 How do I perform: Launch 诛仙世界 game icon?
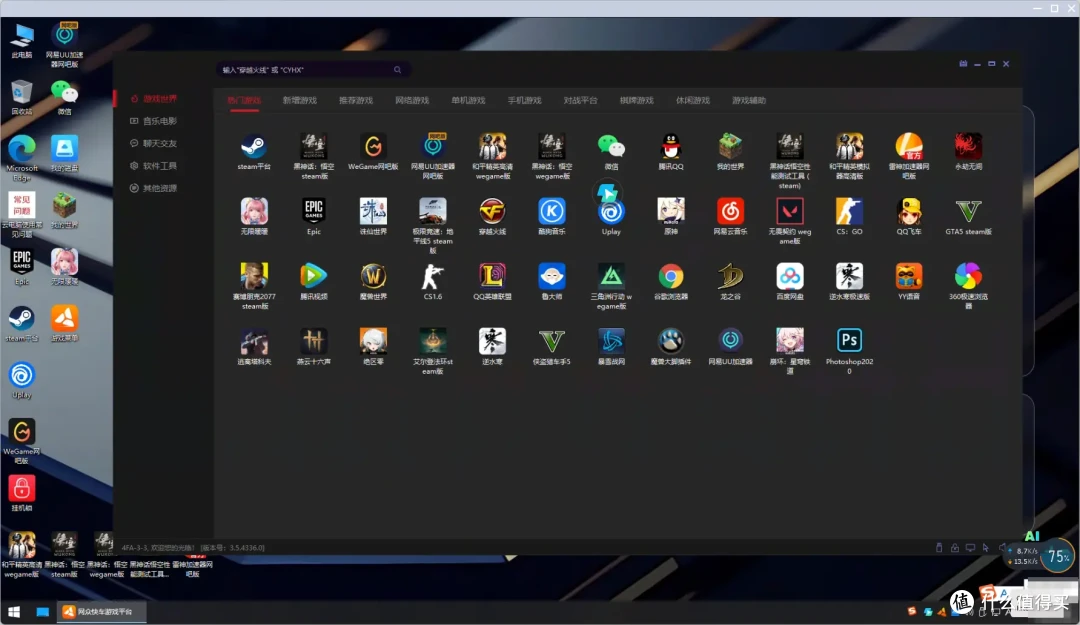tap(373, 212)
